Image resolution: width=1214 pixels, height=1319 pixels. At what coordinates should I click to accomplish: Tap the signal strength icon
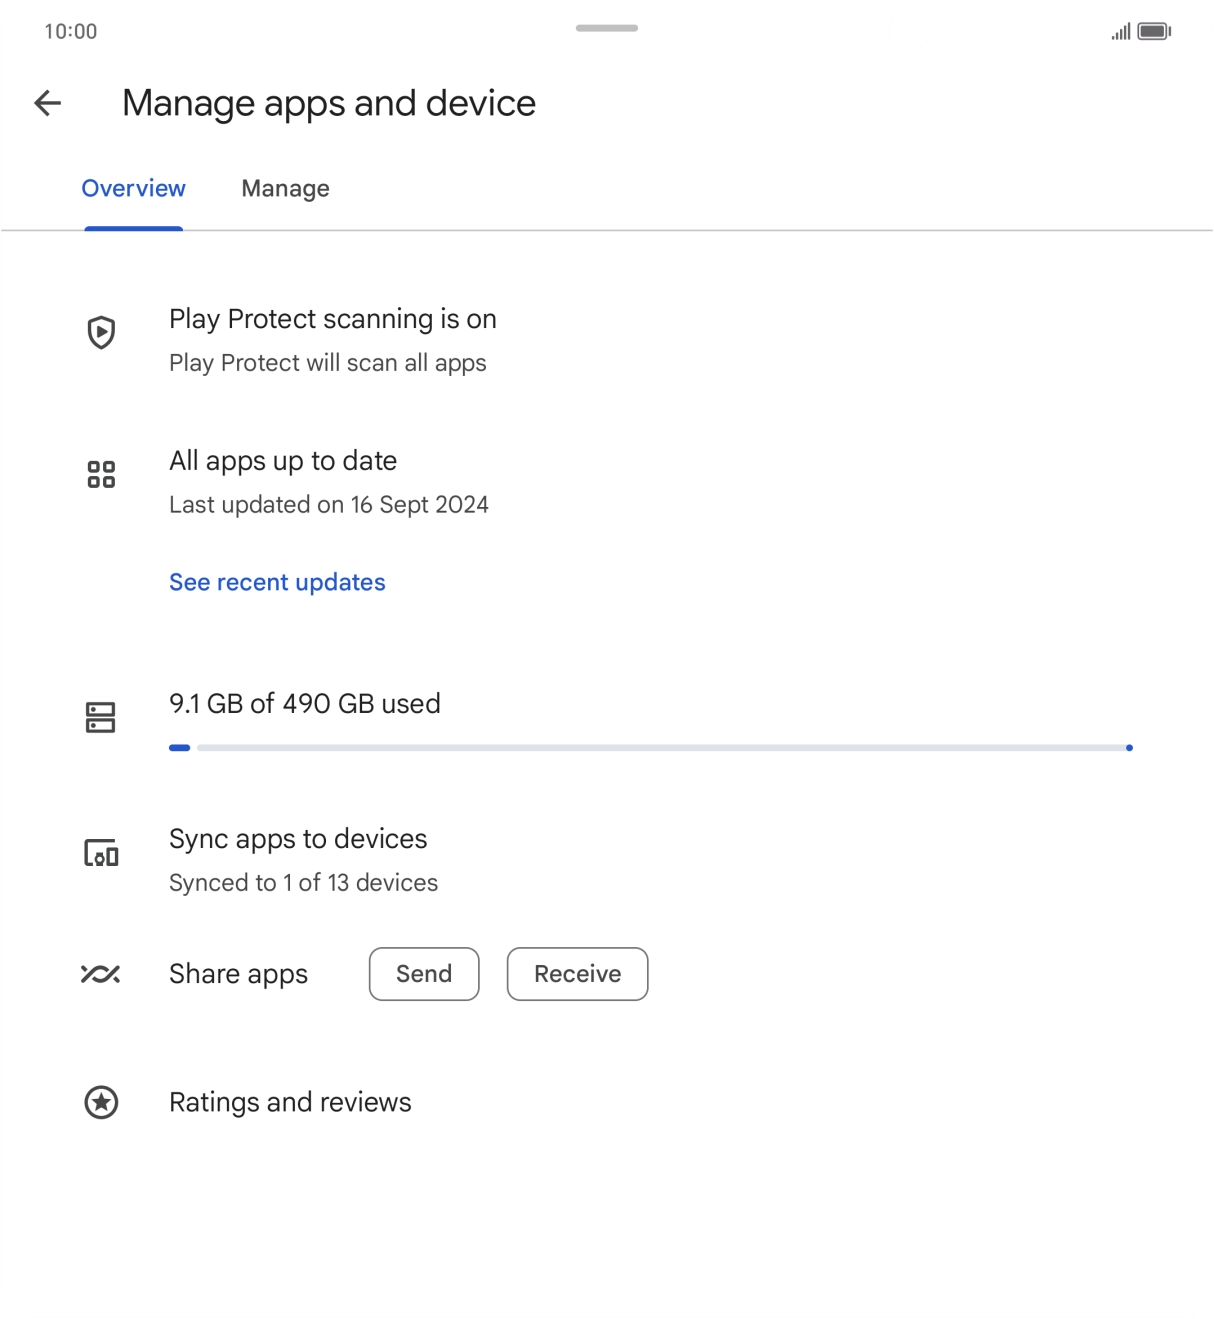coord(1121,32)
